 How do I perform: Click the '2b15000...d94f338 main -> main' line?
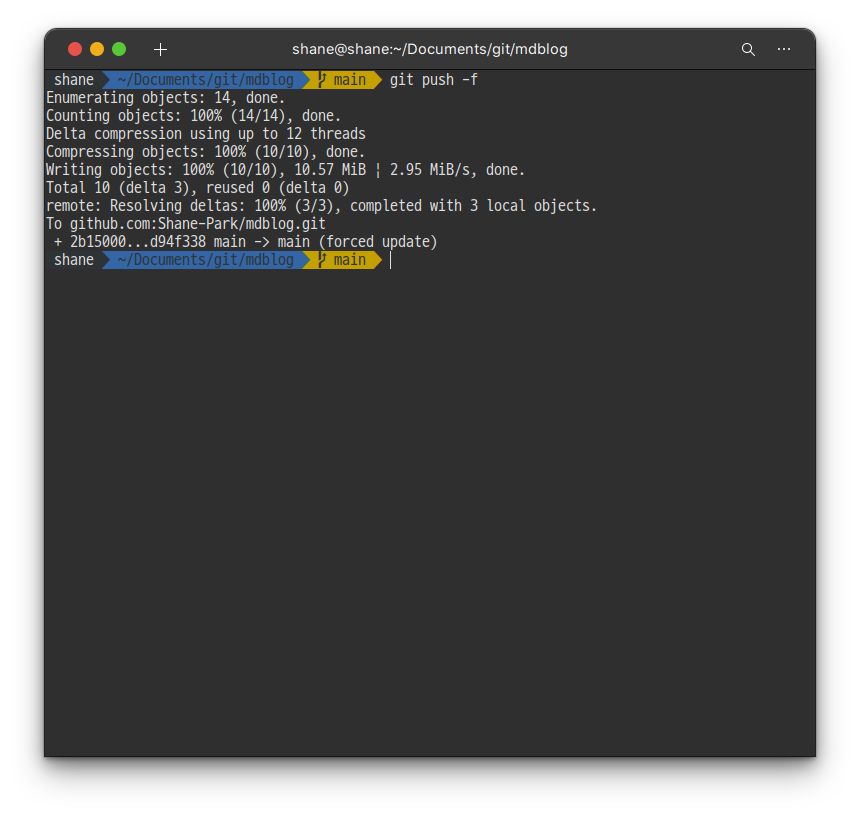pos(245,242)
